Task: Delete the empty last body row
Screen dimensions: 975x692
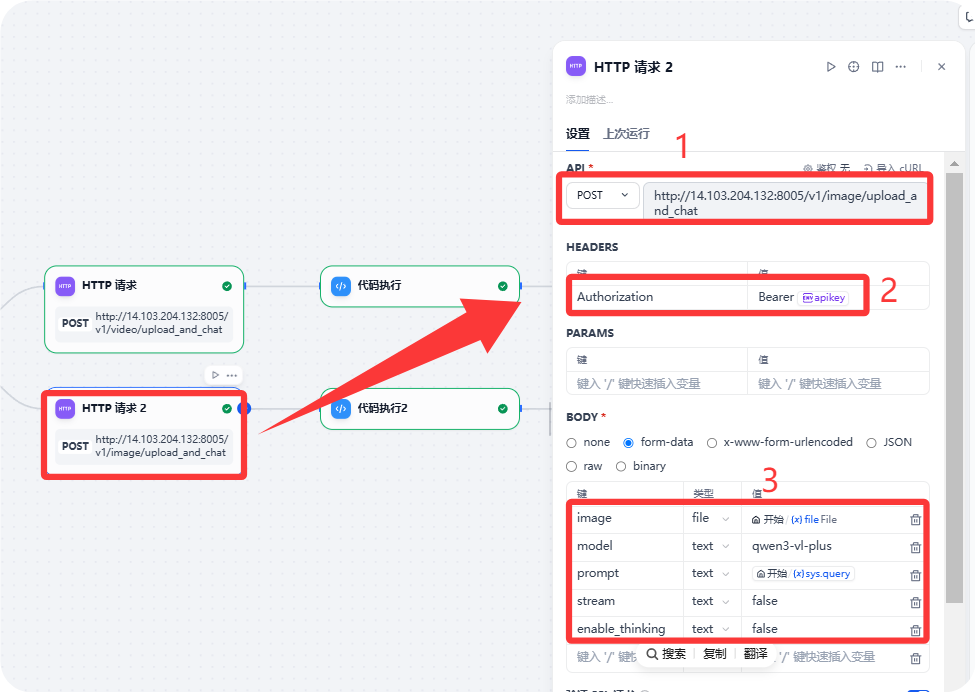Action: point(915,658)
